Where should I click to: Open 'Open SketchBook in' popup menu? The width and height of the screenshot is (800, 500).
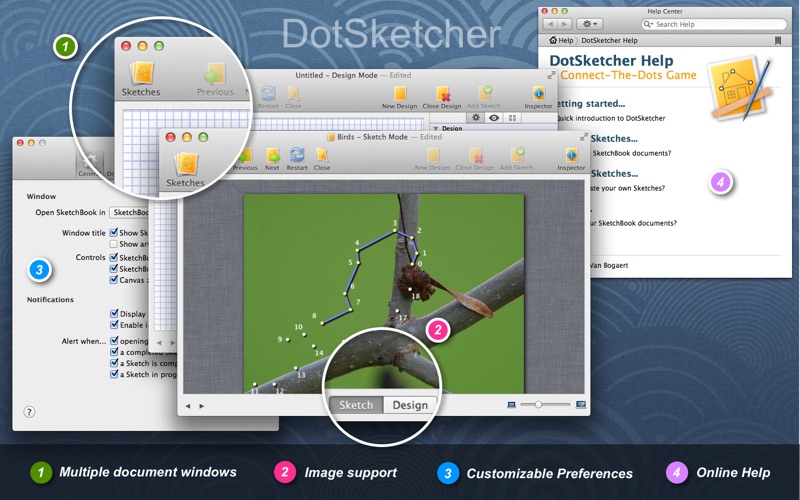click(129, 212)
